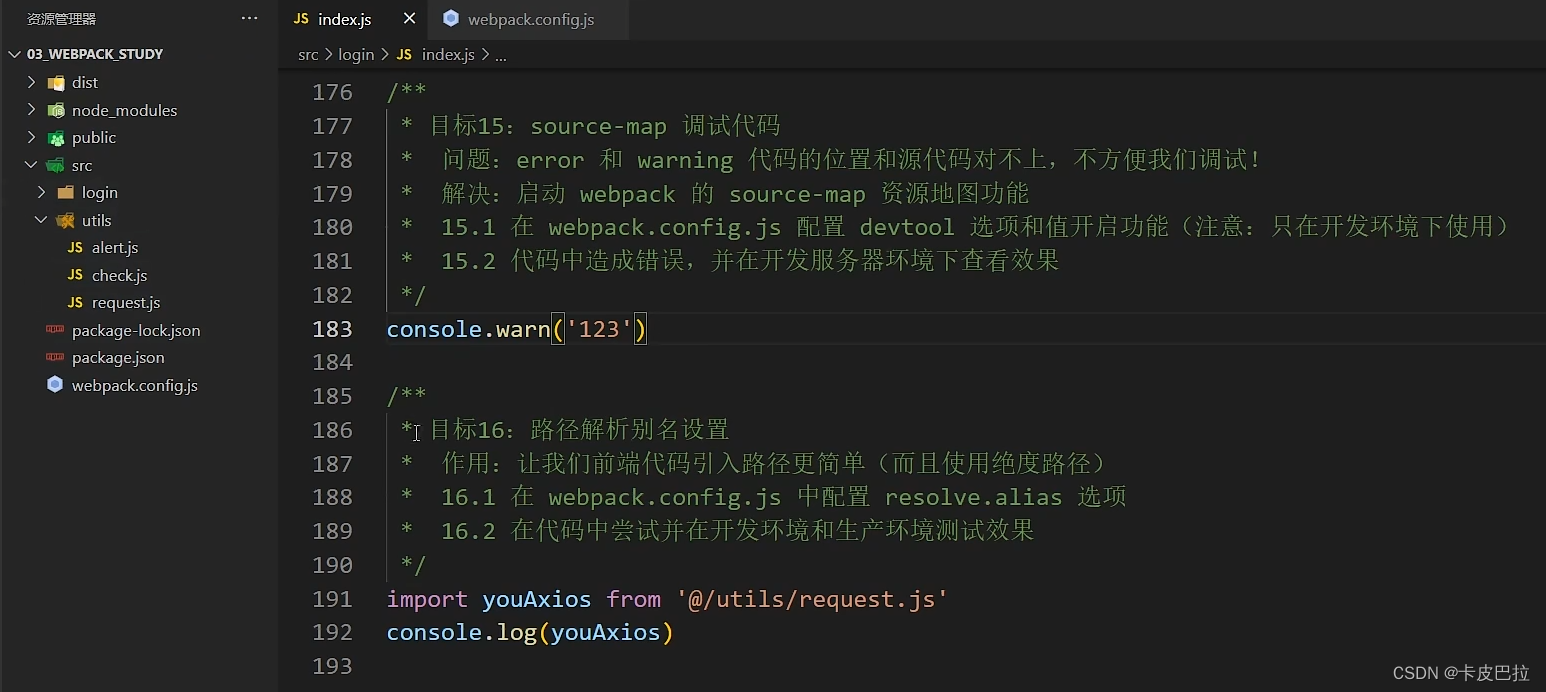Click the youAxios identifier on import line
This screenshot has width=1546, height=692.
click(x=537, y=599)
